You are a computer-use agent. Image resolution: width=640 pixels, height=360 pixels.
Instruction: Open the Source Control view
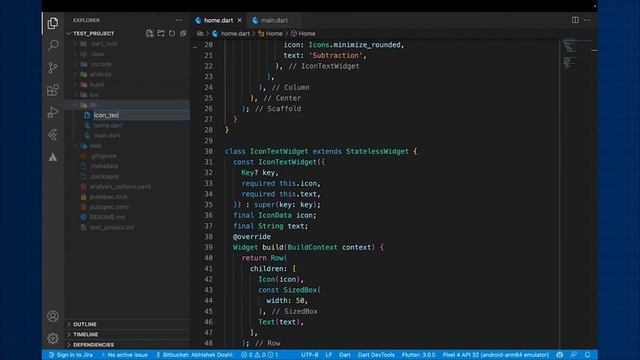(x=53, y=67)
